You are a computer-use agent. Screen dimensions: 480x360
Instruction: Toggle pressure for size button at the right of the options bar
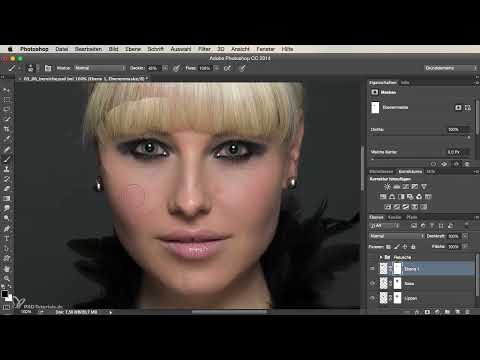243,68
